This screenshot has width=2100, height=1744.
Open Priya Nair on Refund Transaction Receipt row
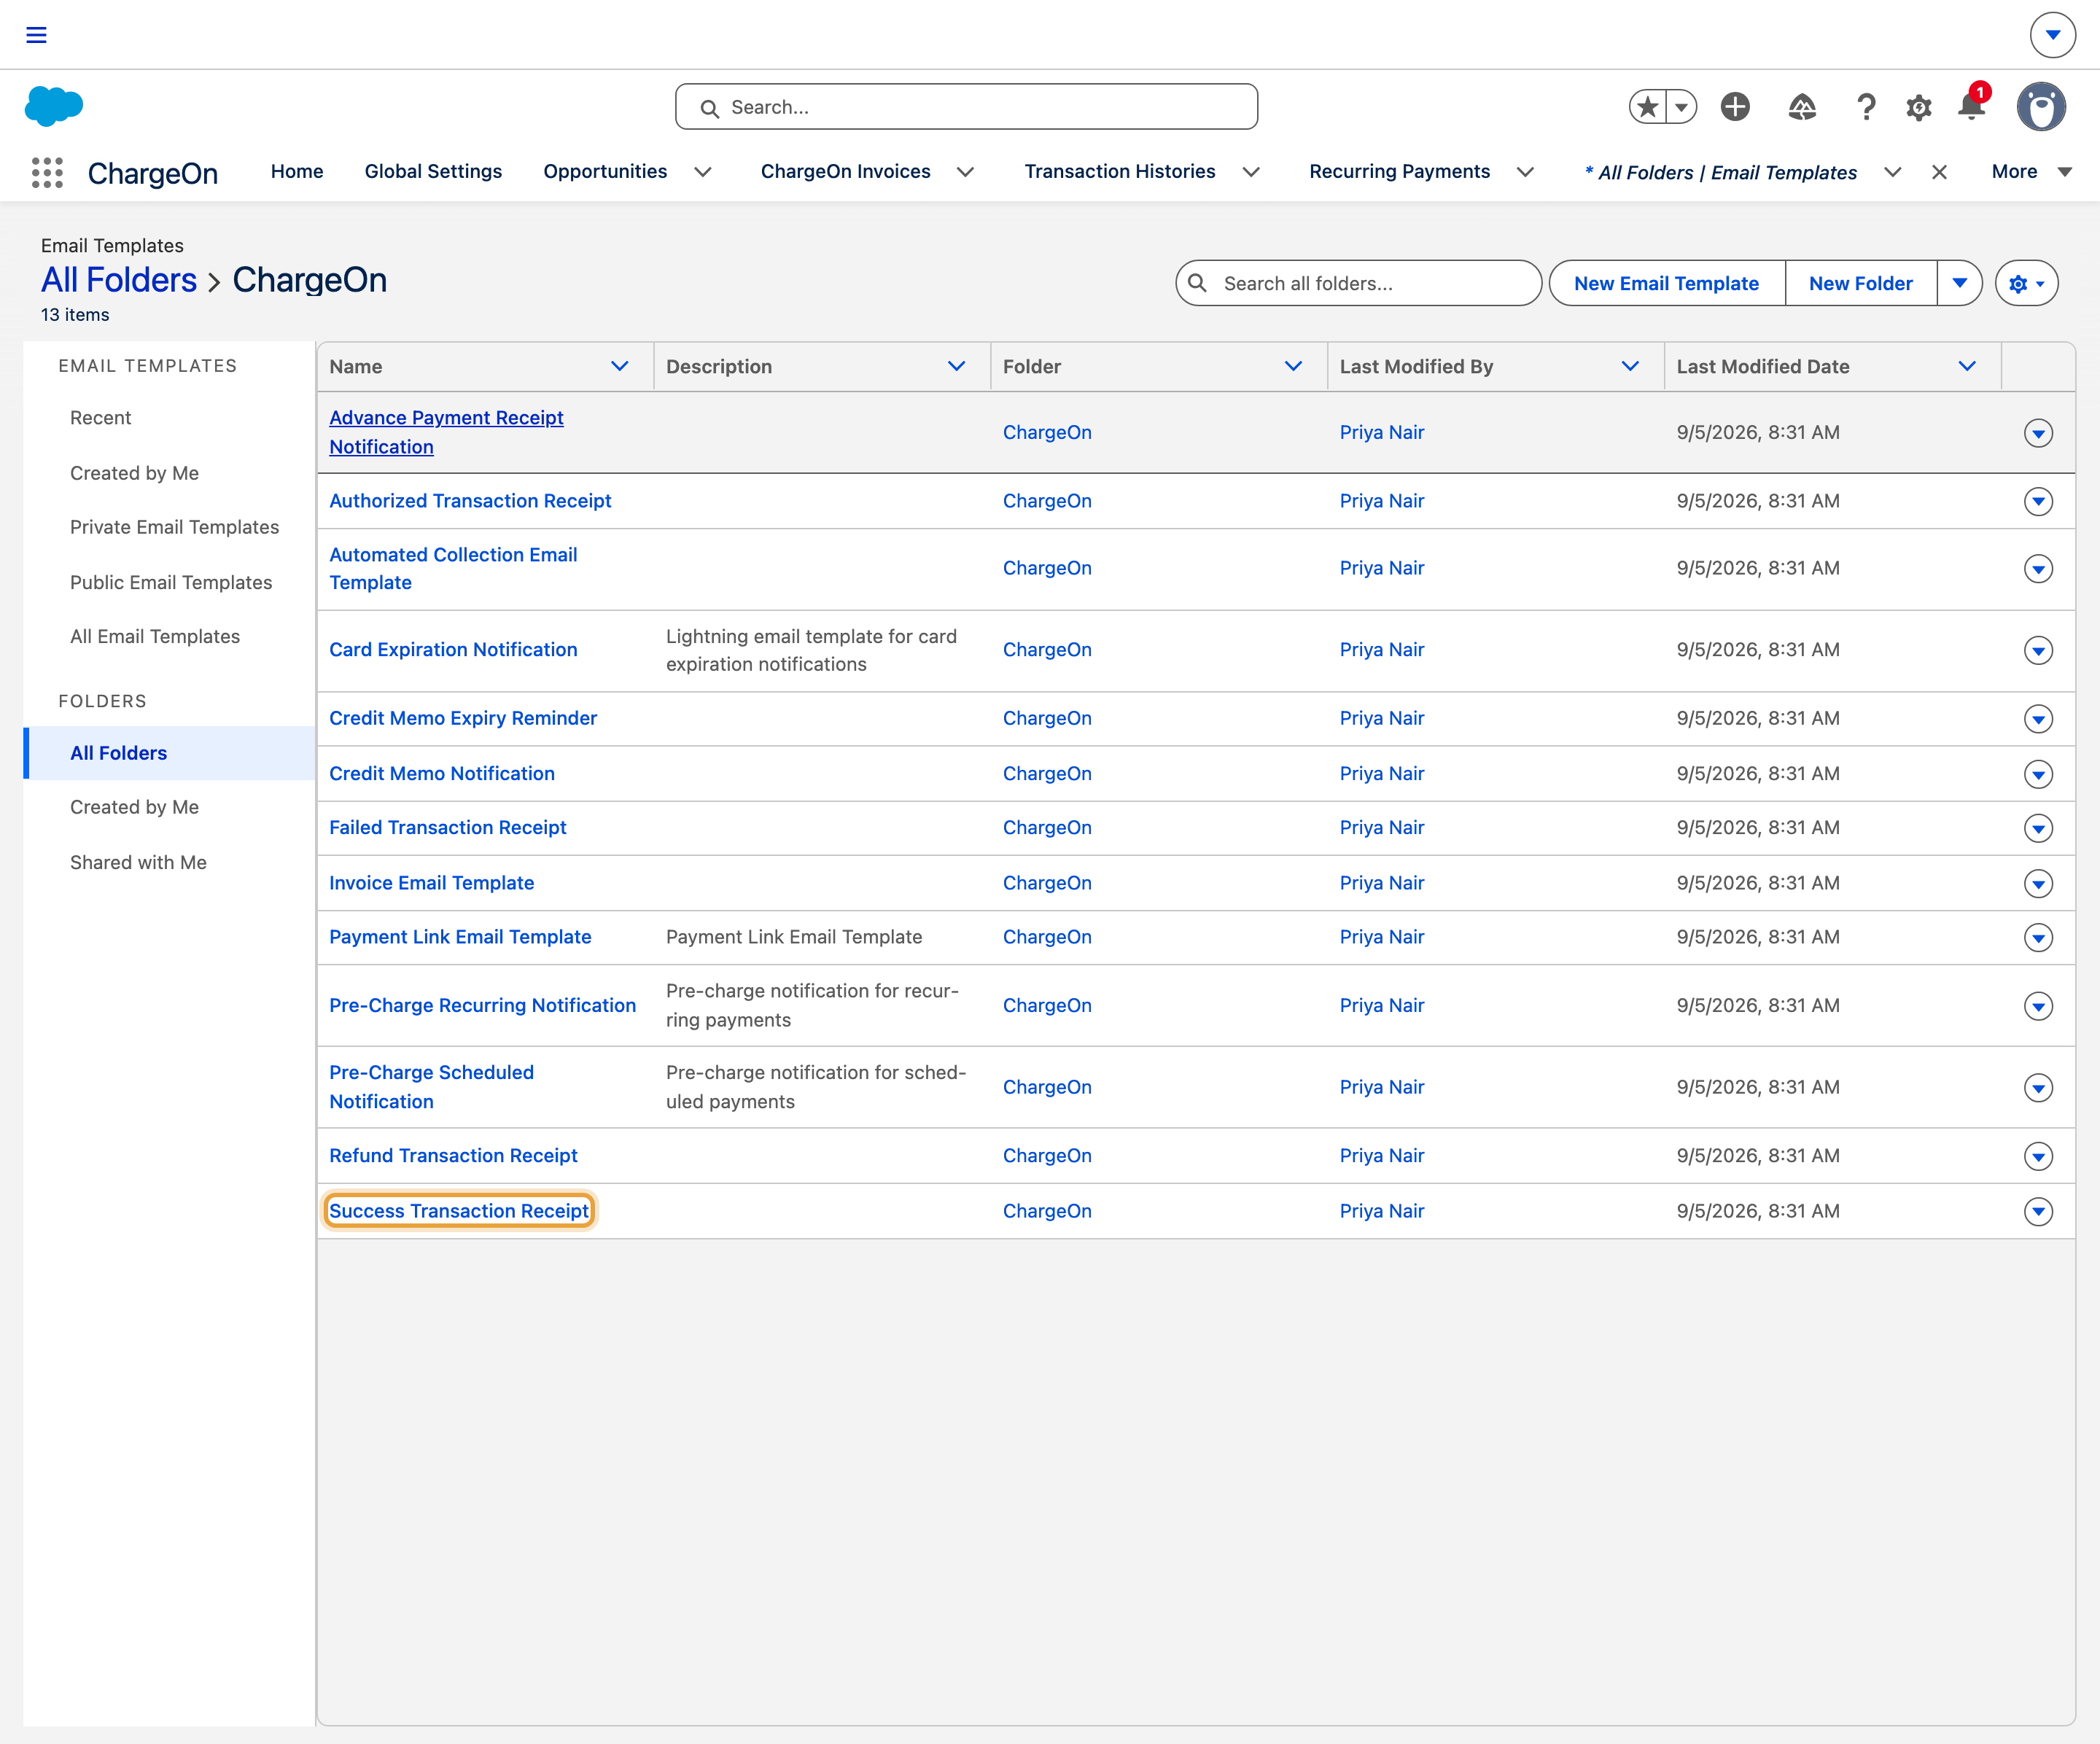click(x=1381, y=1156)
